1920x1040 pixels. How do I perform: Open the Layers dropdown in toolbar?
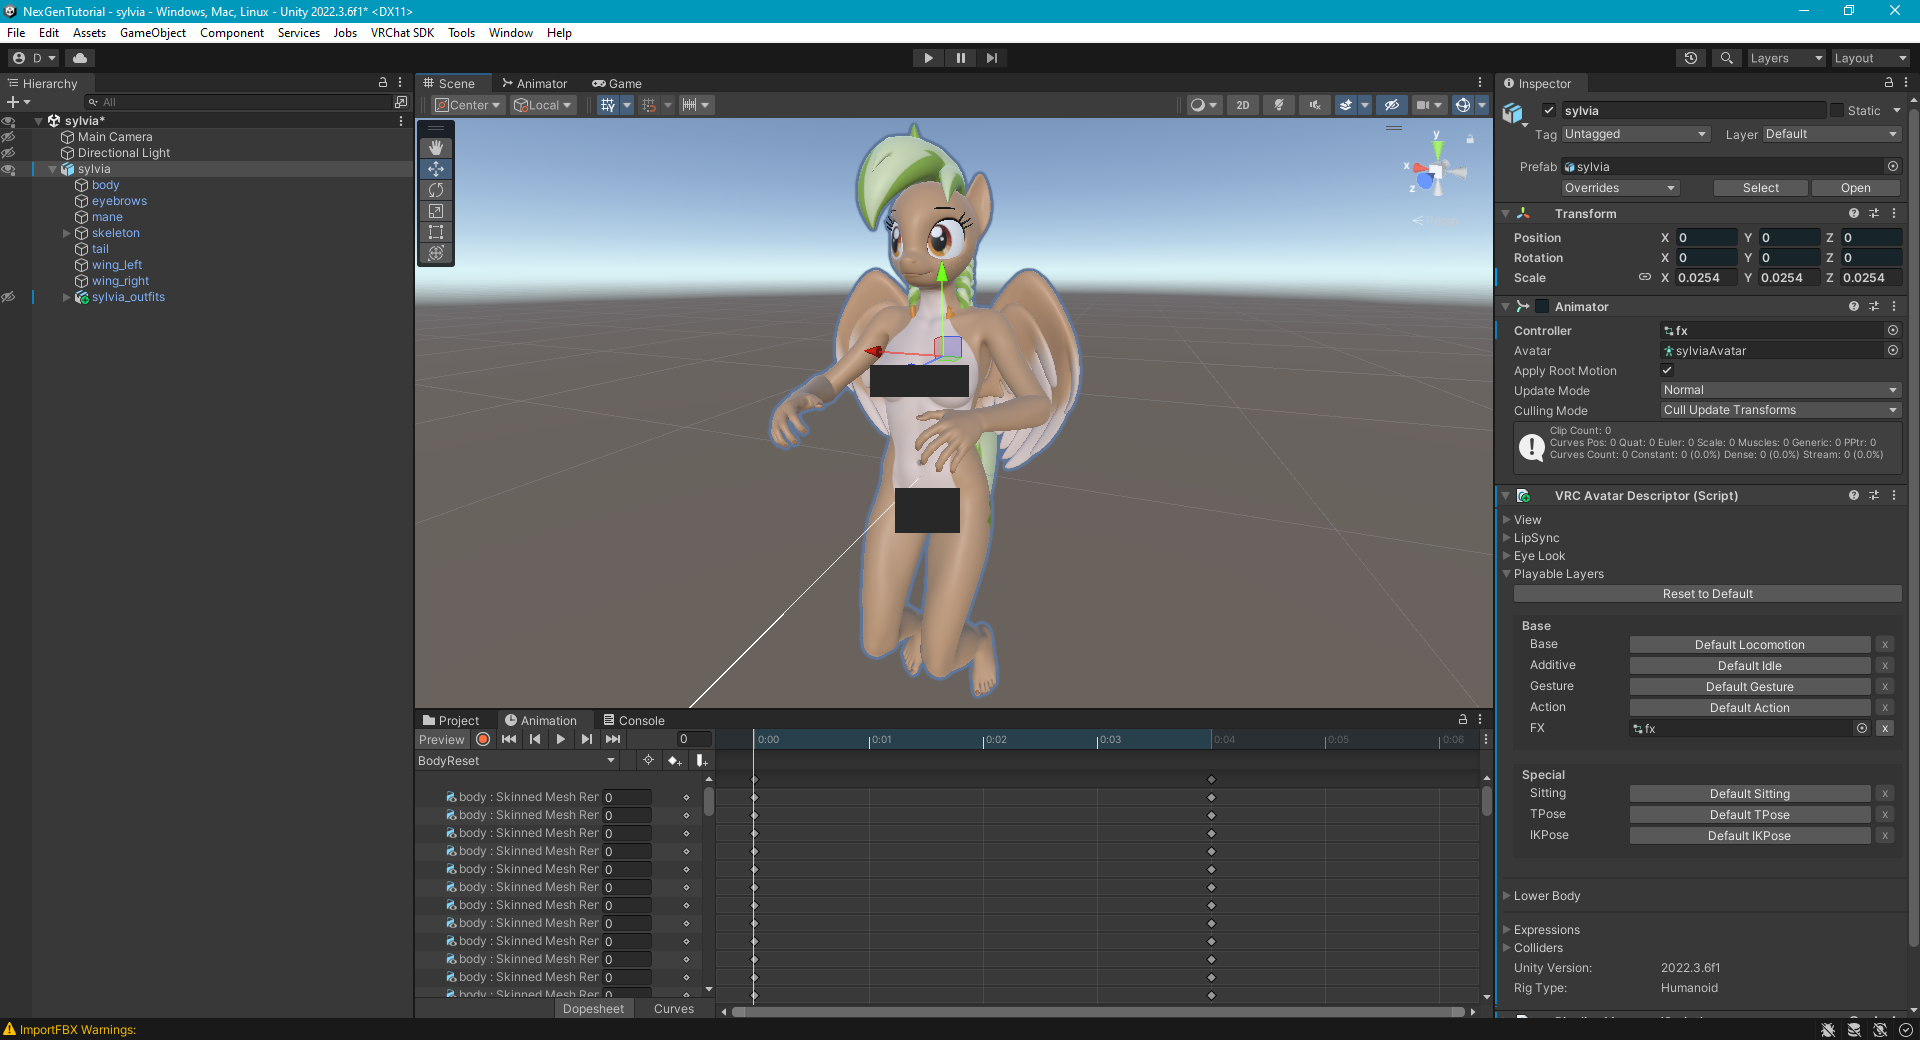[1786, 58]
